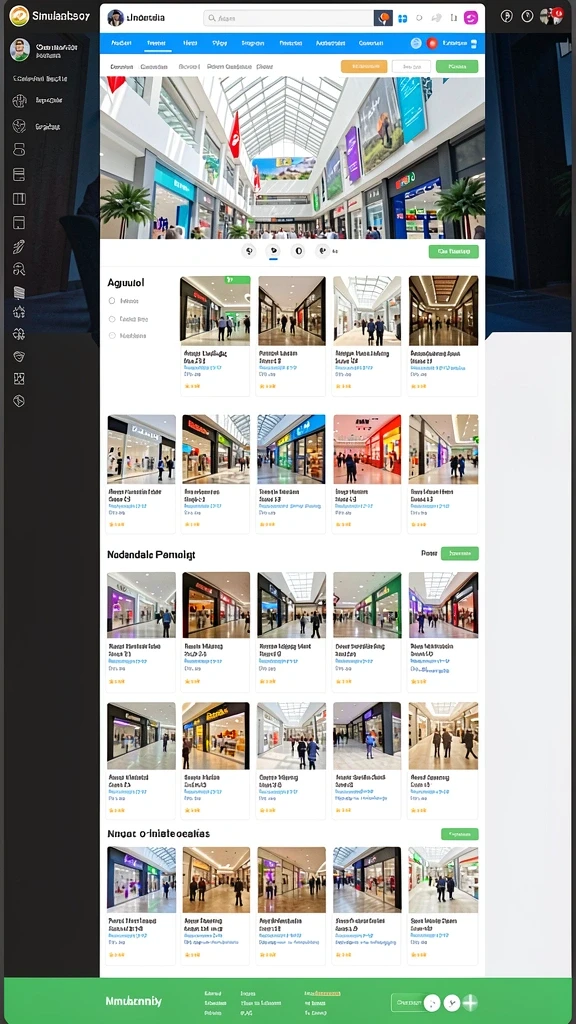Select the person-search icon in left sidebar
This screenshot has height=1024, width=576.
coord(19,268)
